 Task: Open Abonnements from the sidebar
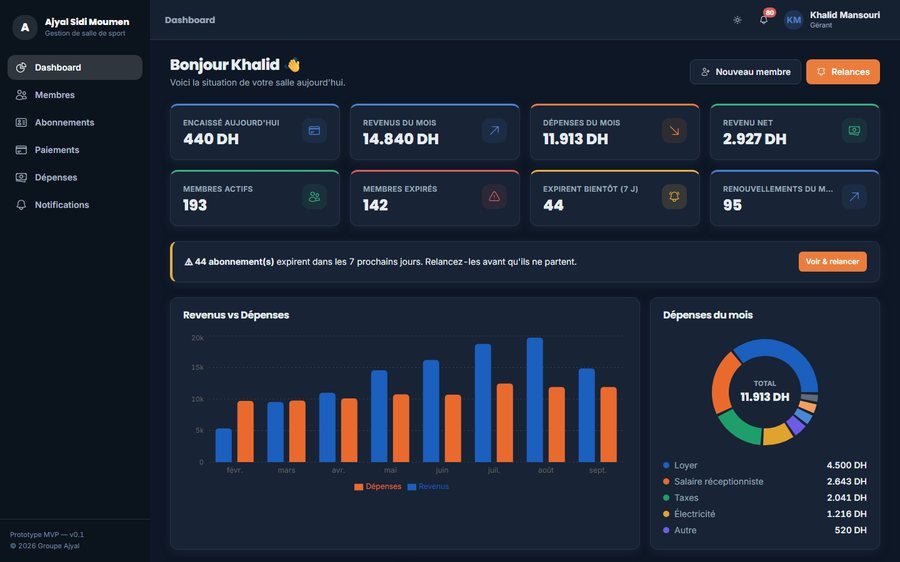75,122
